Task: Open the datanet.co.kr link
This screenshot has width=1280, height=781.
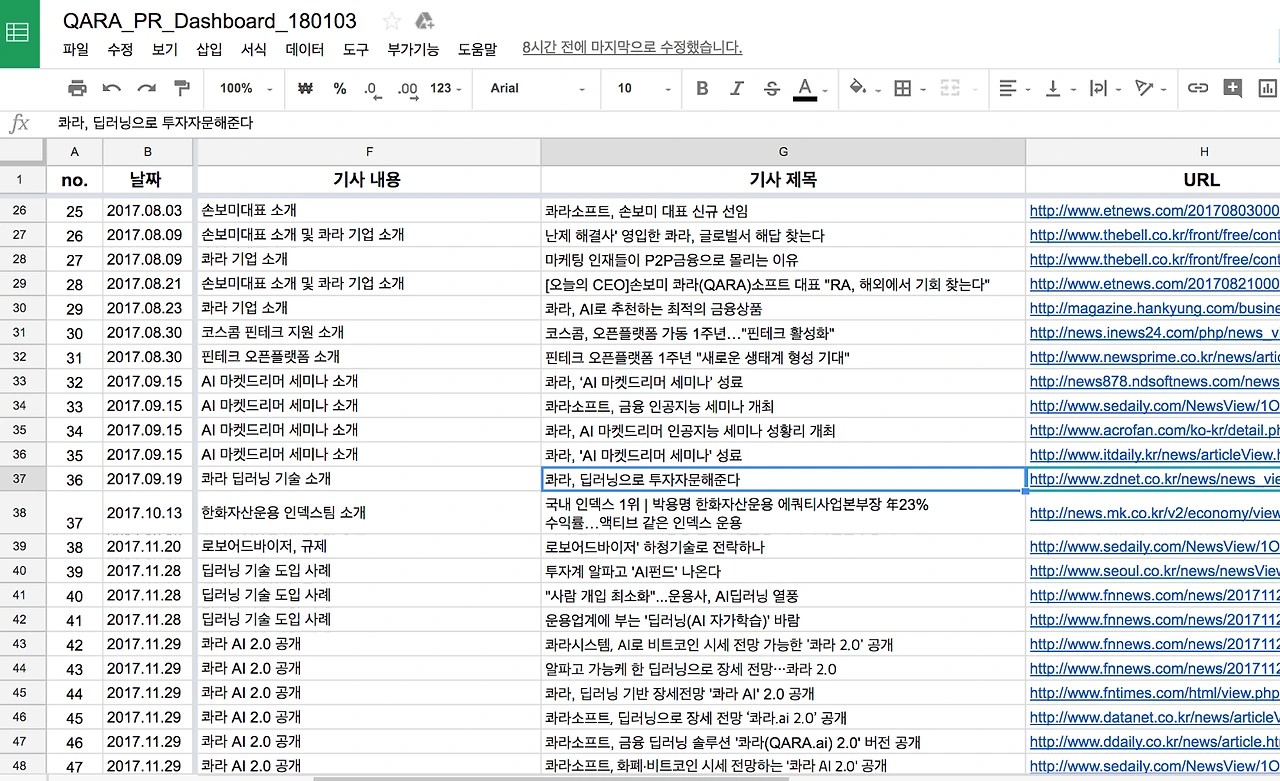Action: click(1155, 717)
